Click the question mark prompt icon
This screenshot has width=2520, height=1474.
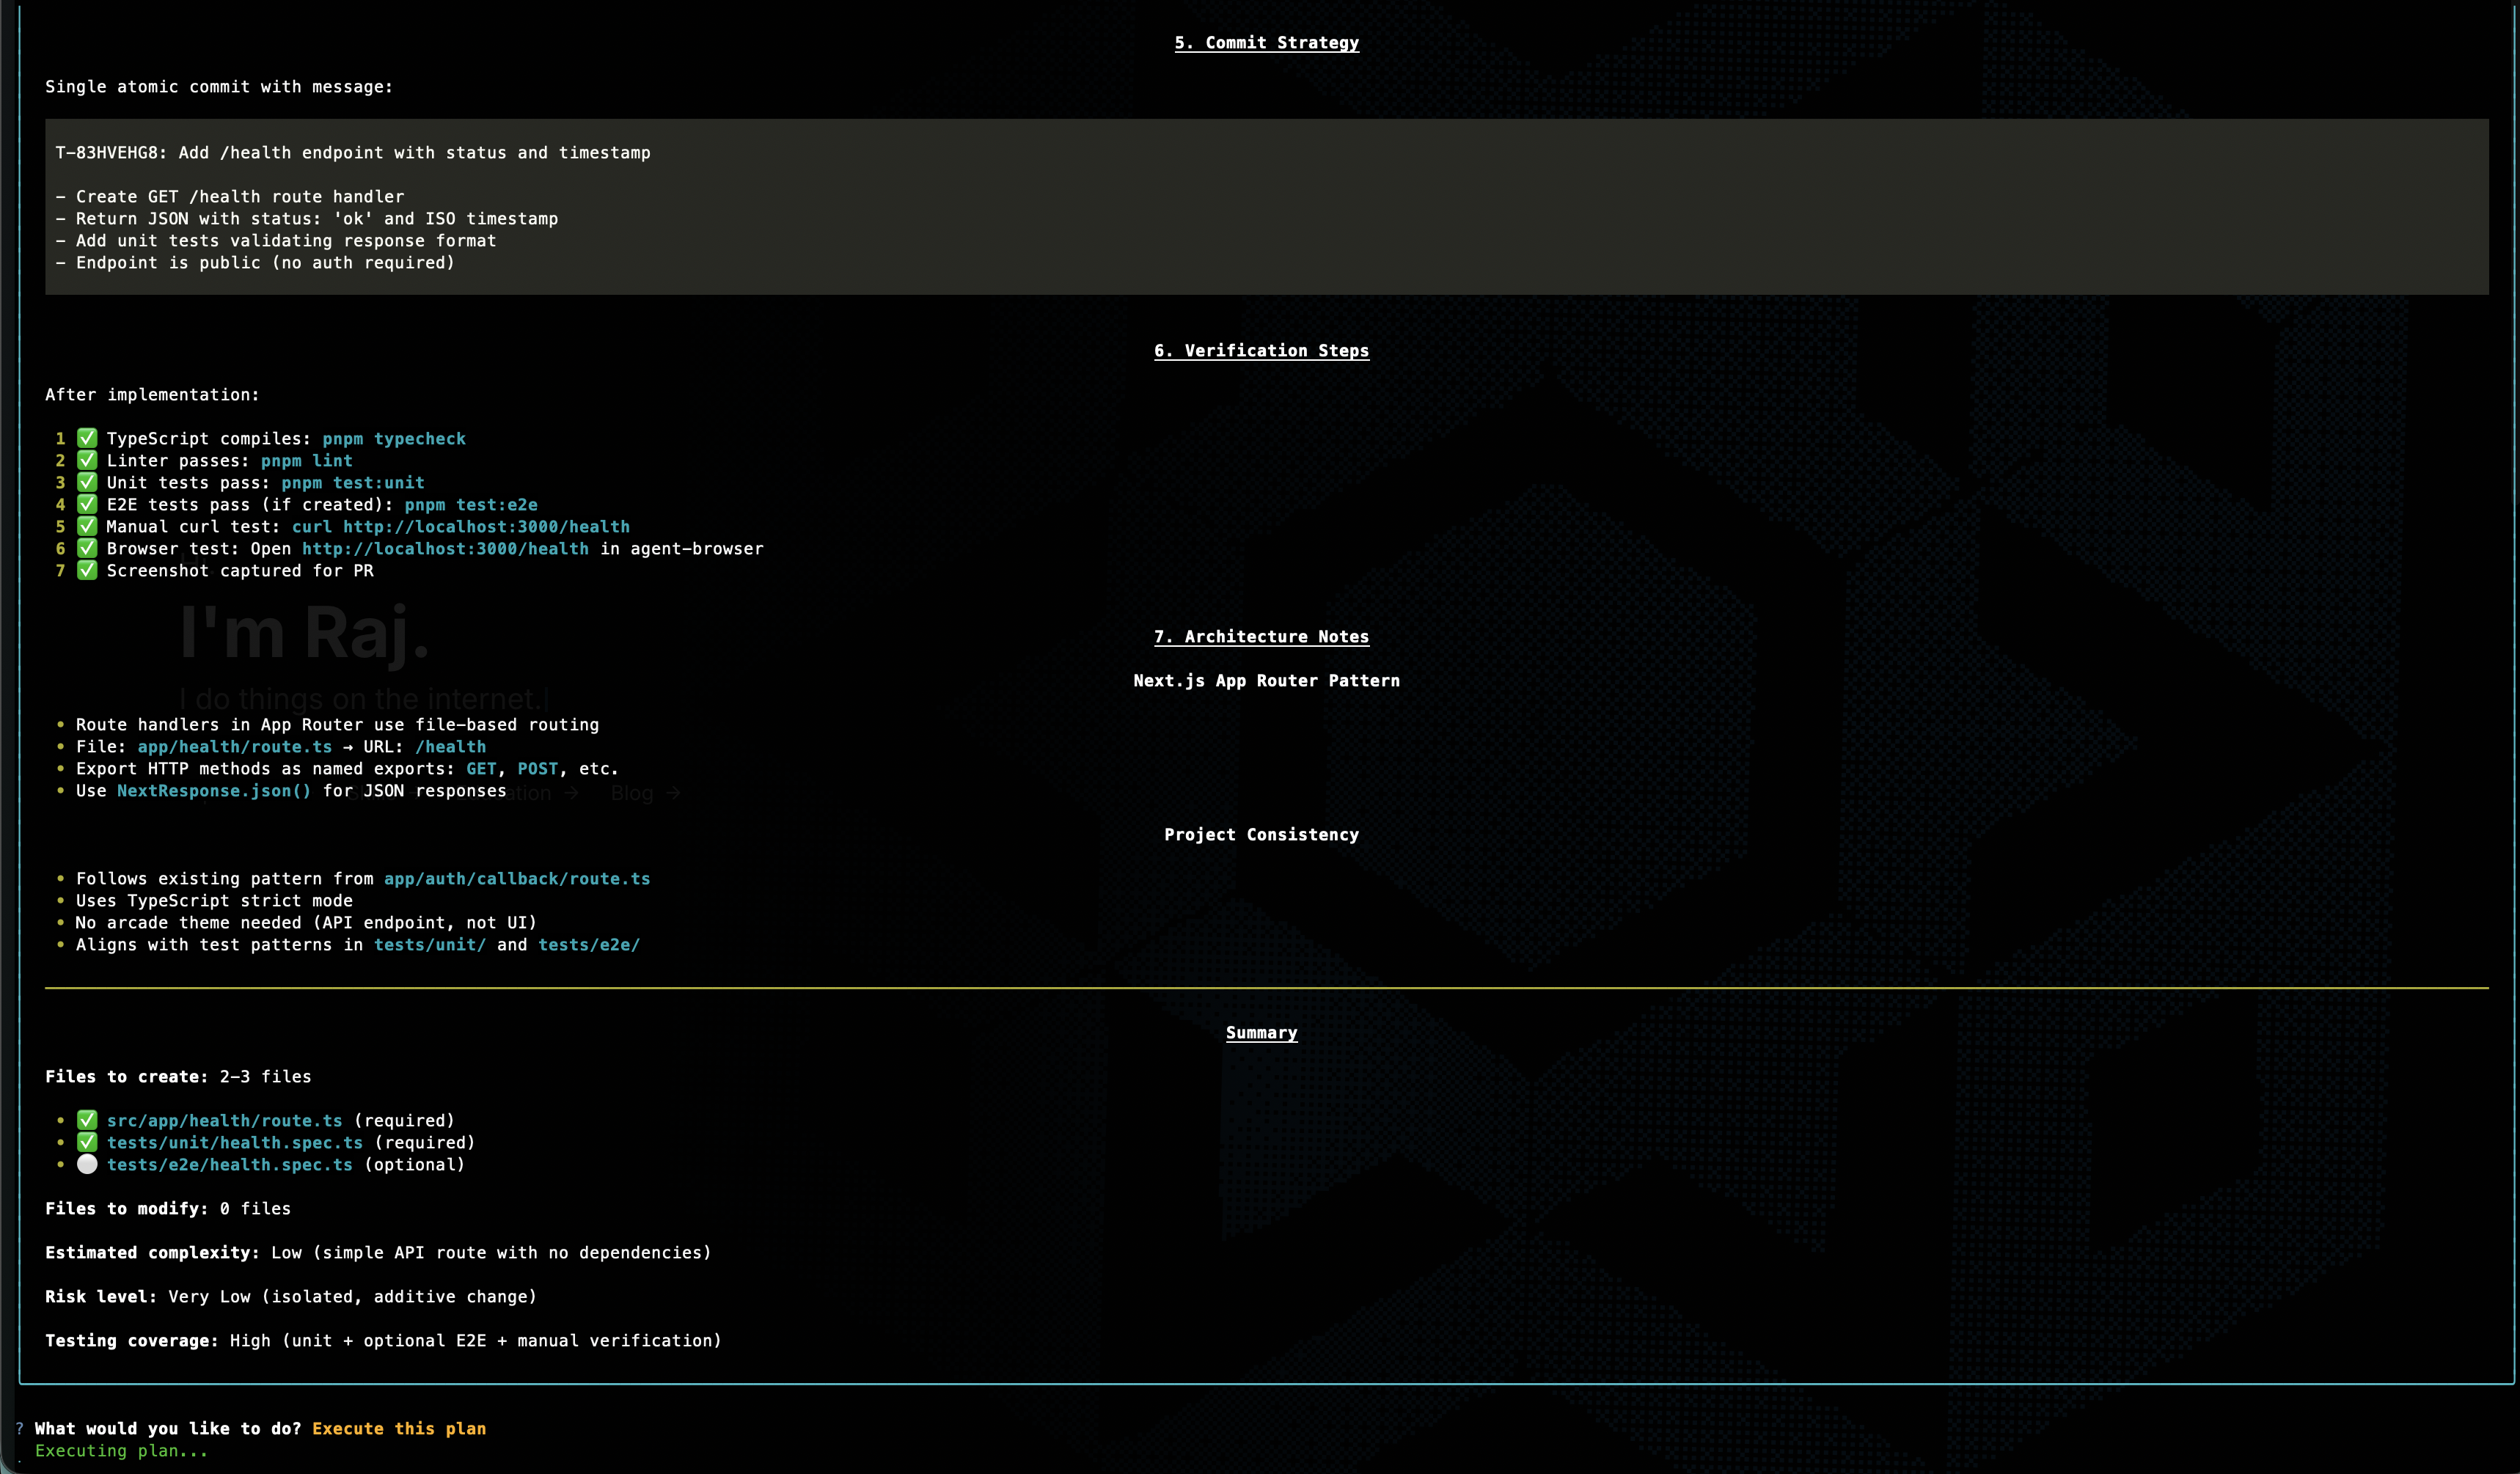[x=19, y=1429]
